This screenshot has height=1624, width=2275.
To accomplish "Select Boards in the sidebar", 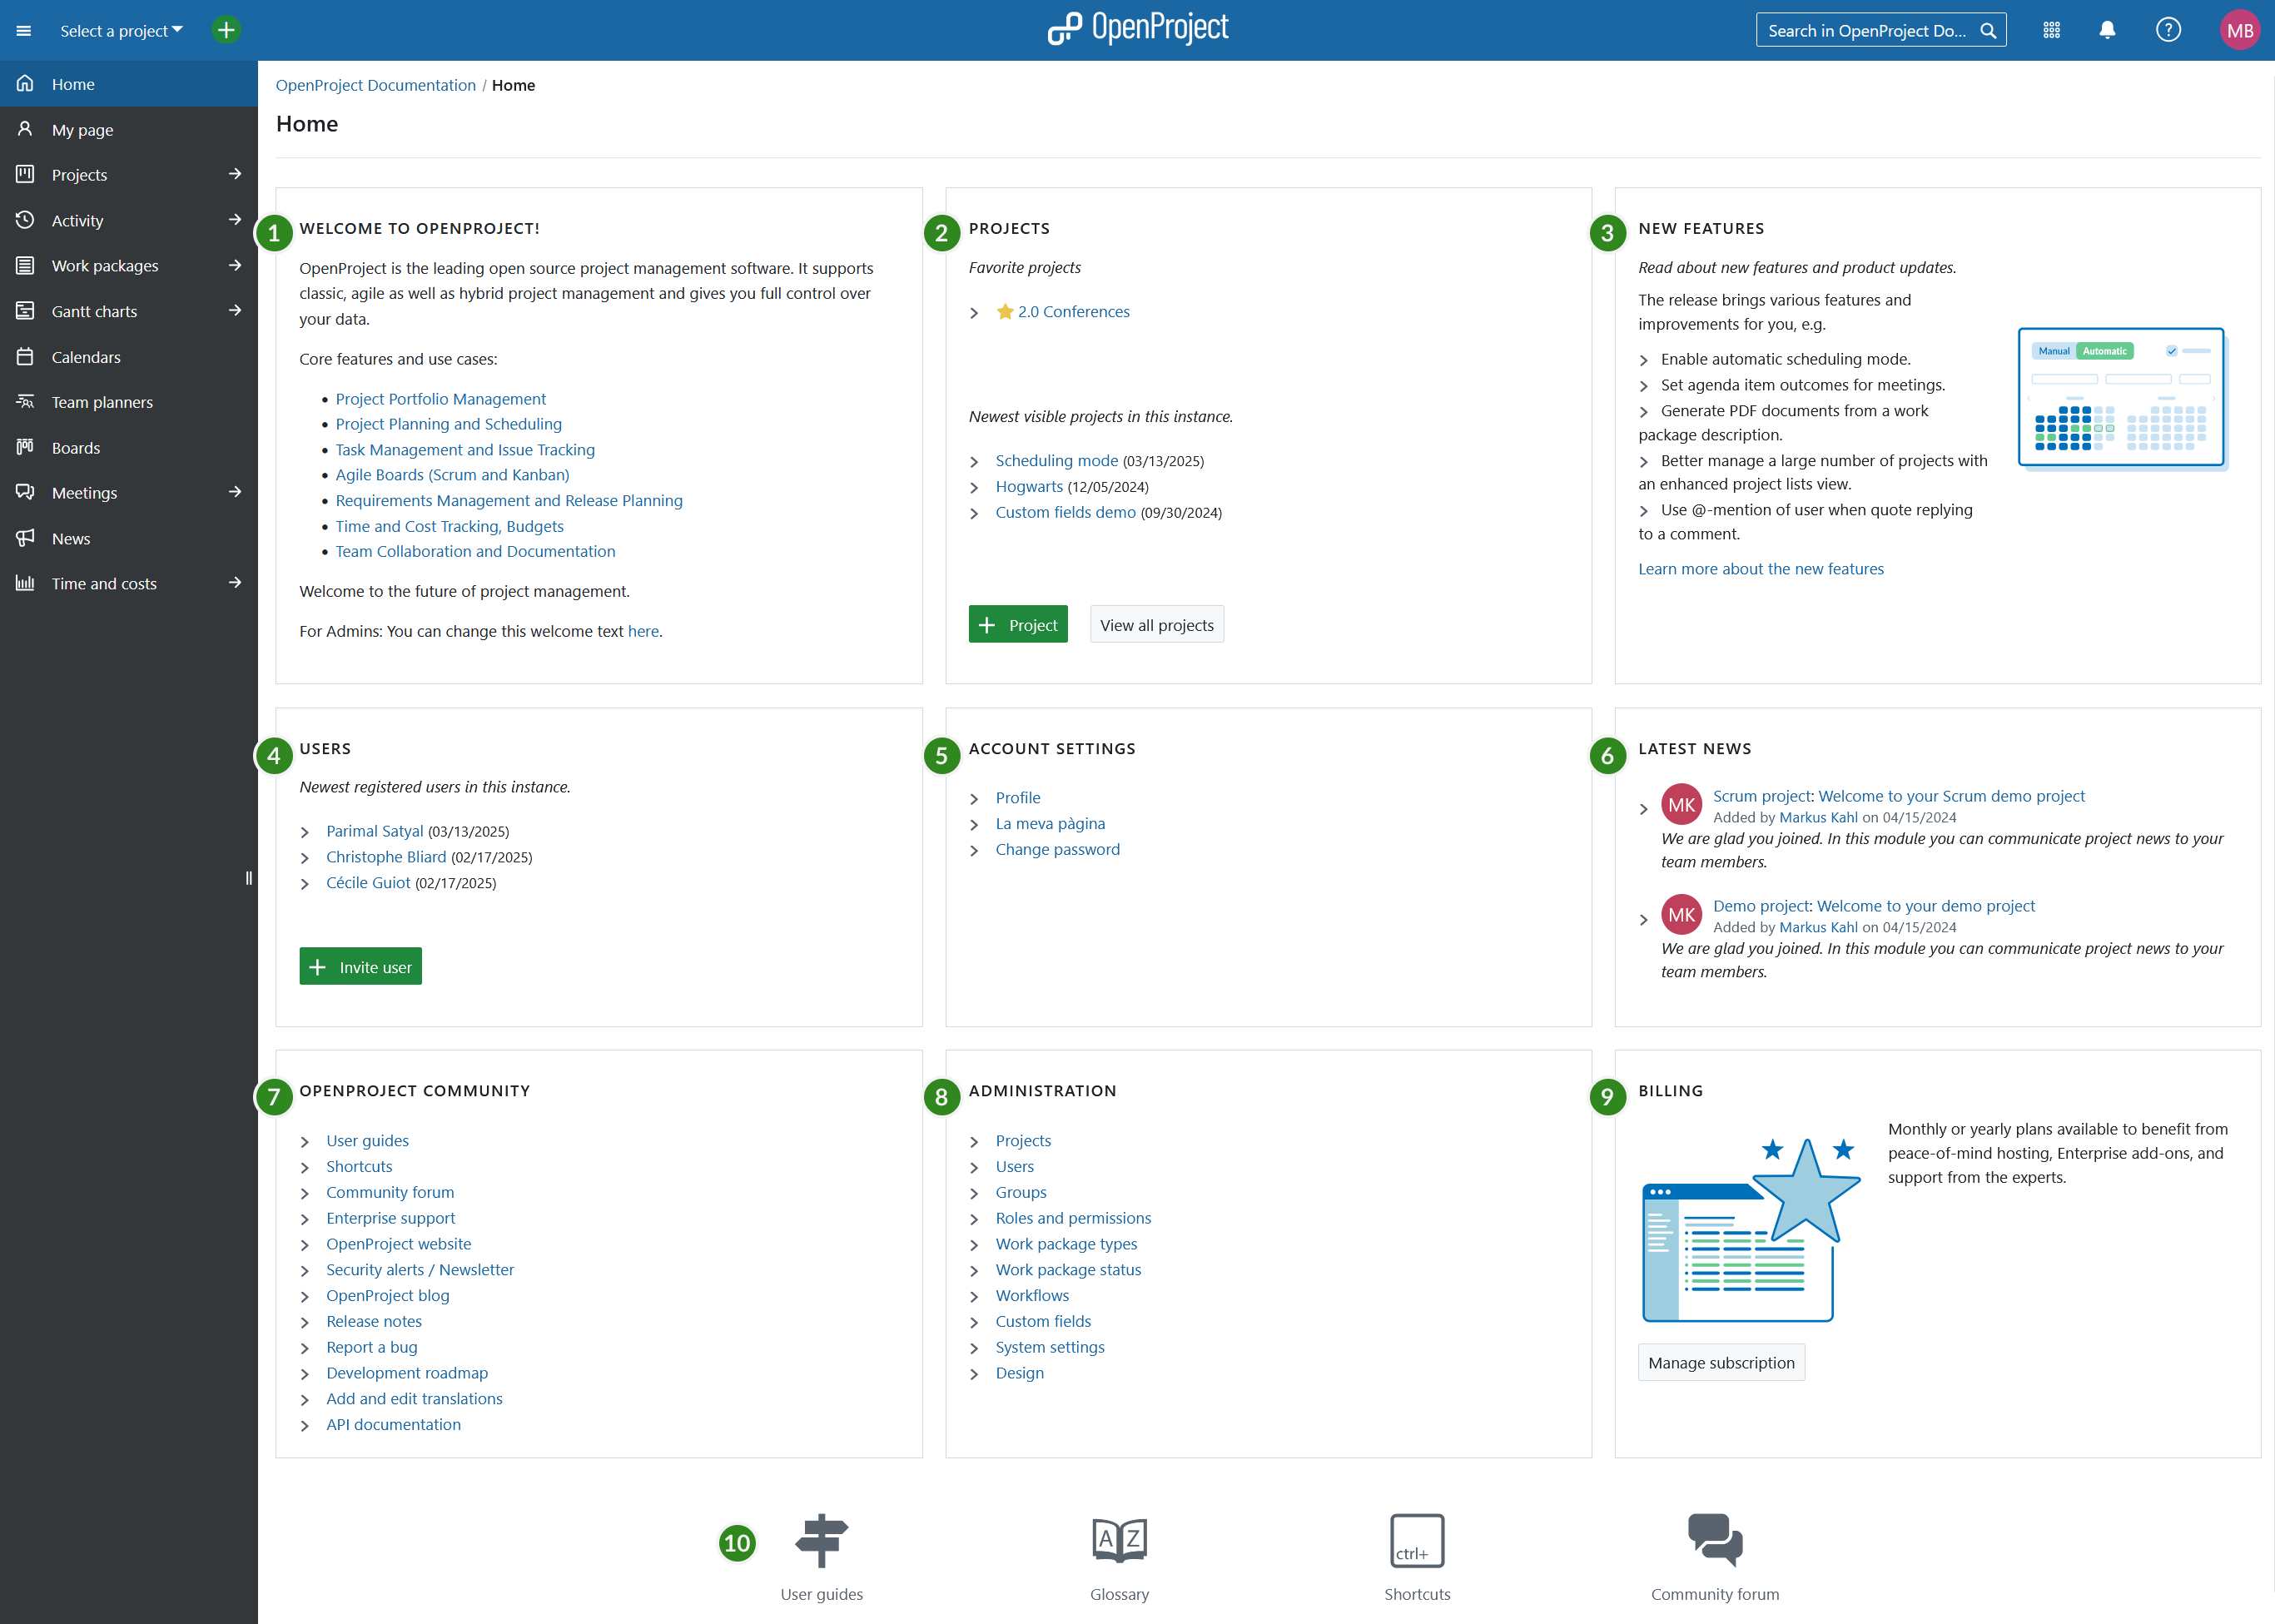I will 129,448.
